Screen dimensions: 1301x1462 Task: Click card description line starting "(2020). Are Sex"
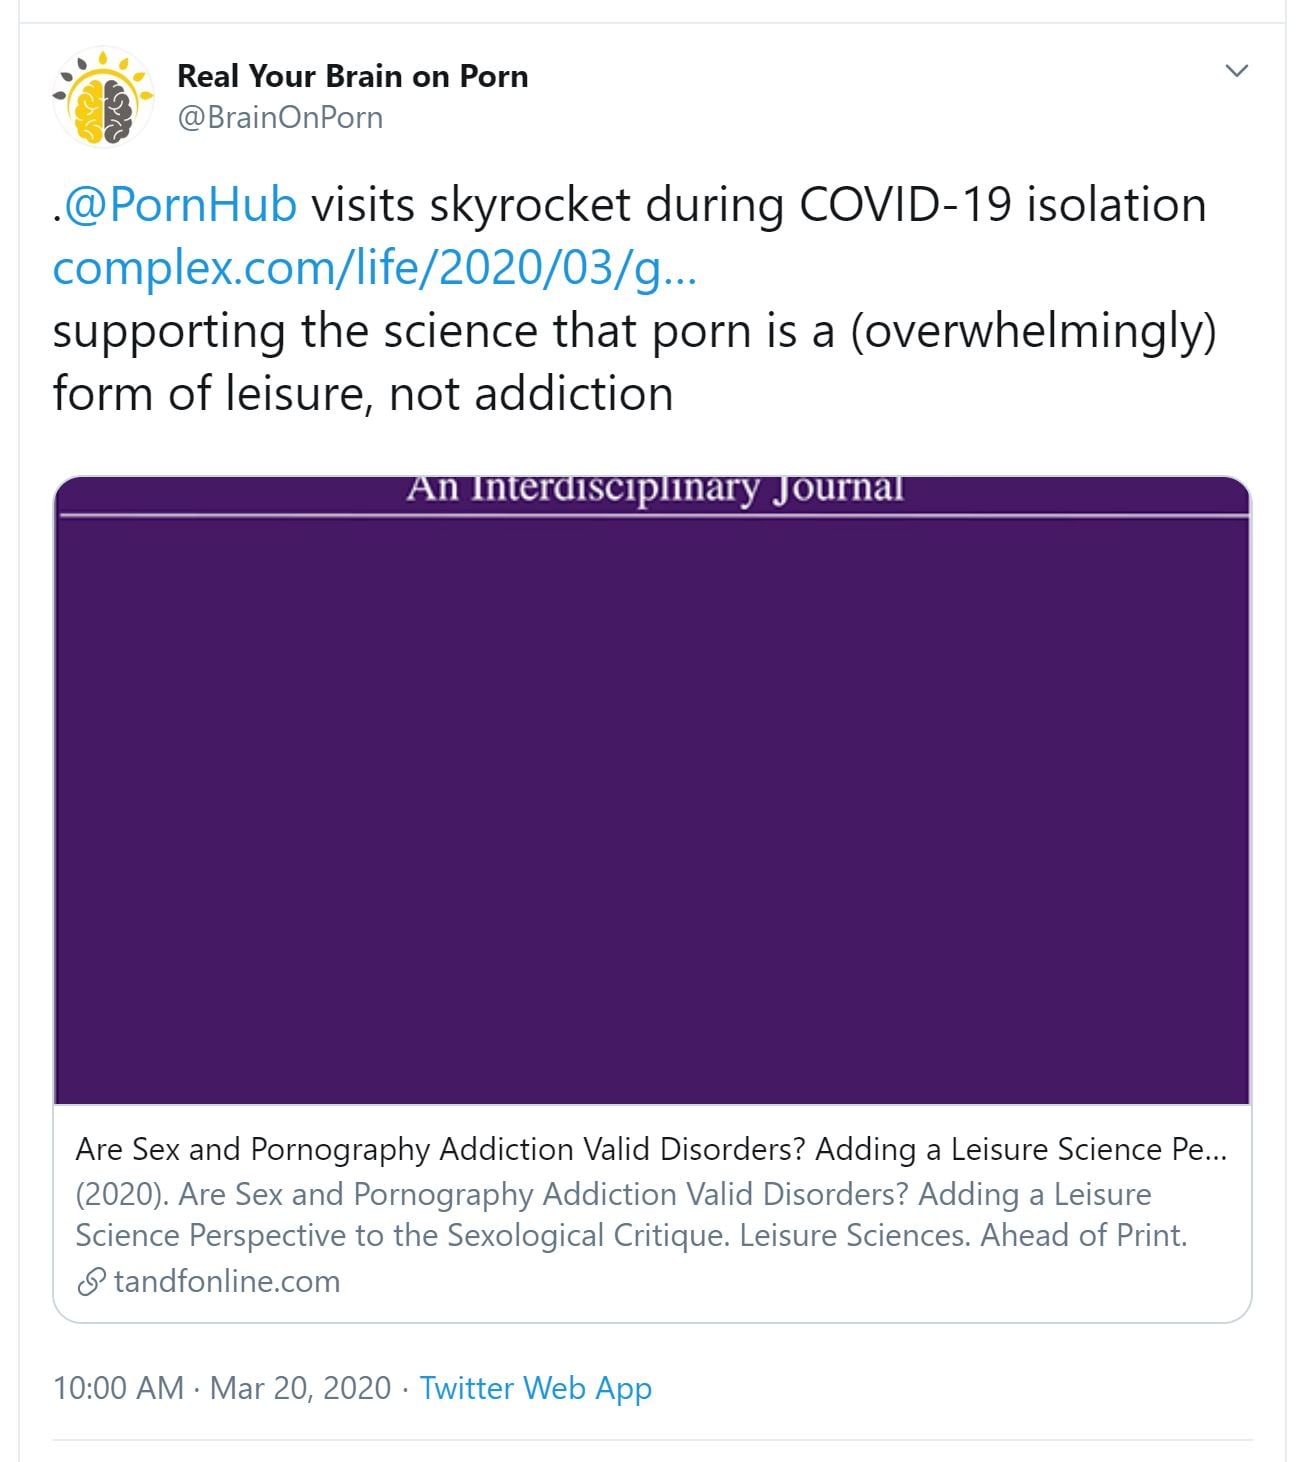612,1194
